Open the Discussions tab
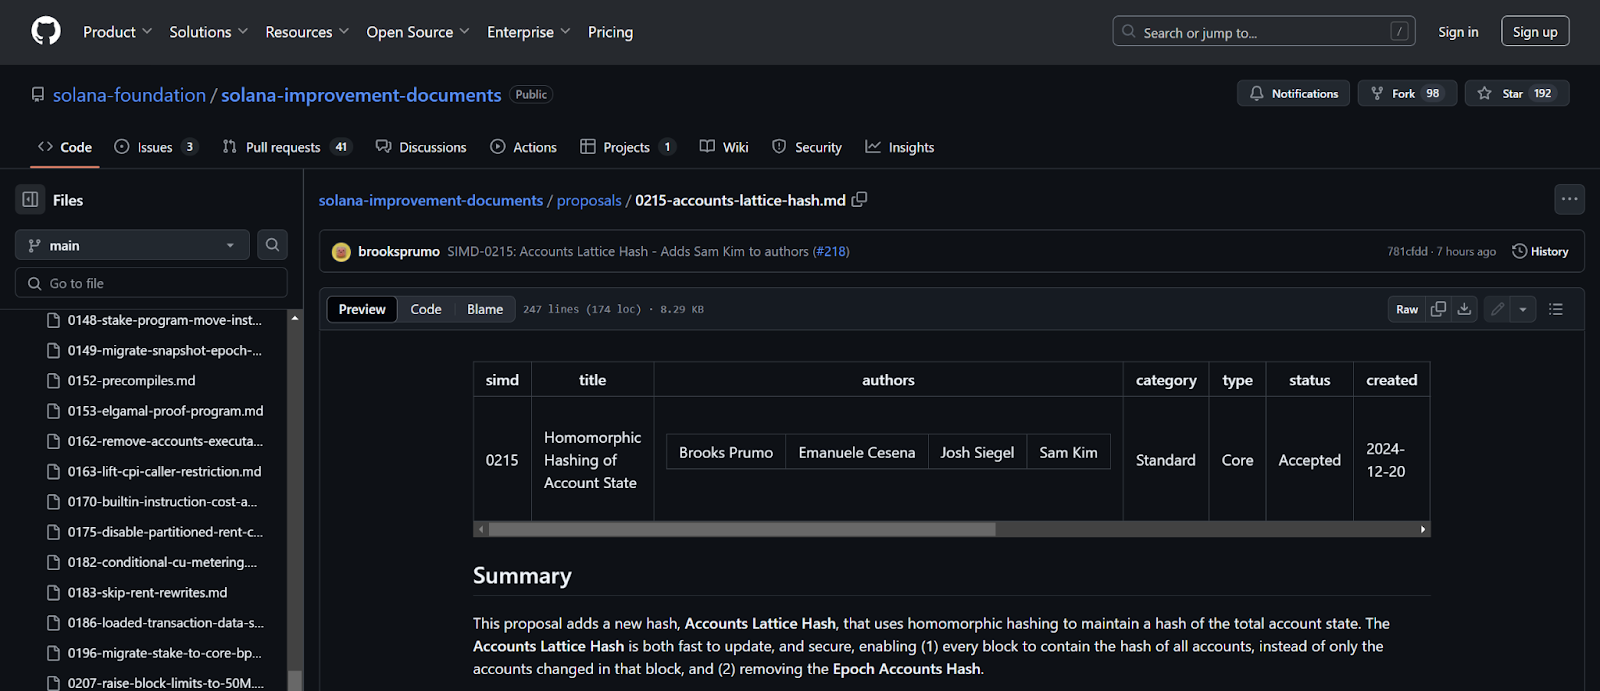 (x=421, y=147)
